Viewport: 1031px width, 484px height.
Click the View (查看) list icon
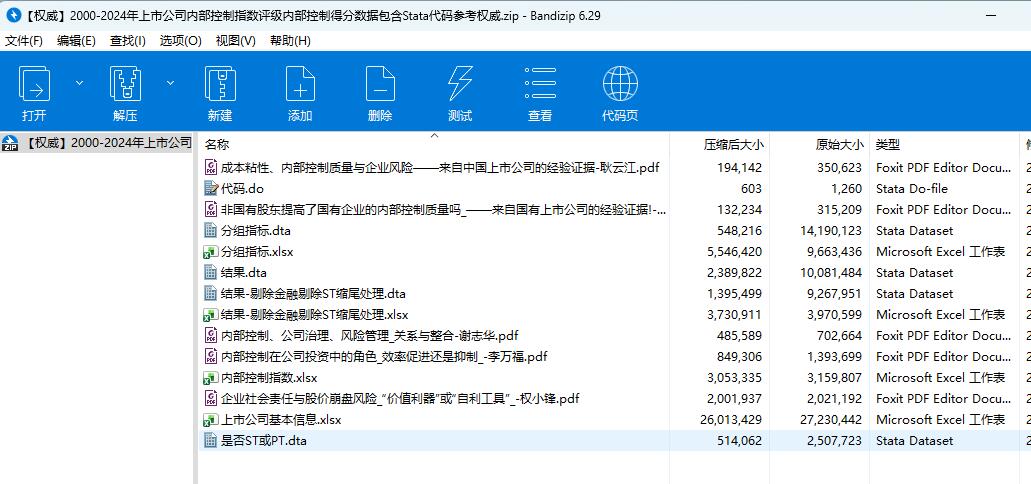click(540, 84)
